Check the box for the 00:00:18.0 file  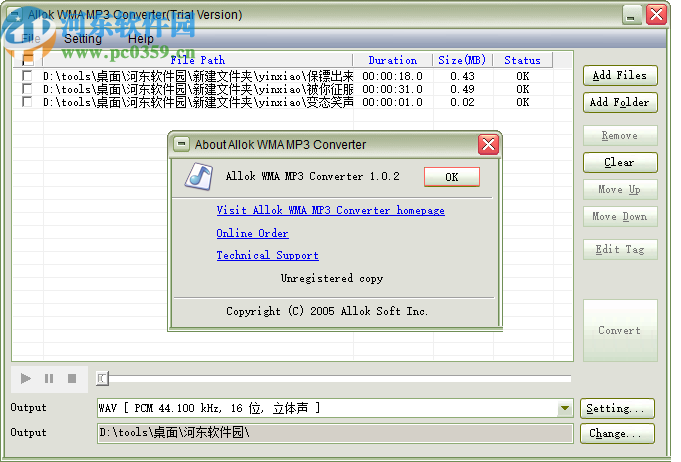coord(27,76)
